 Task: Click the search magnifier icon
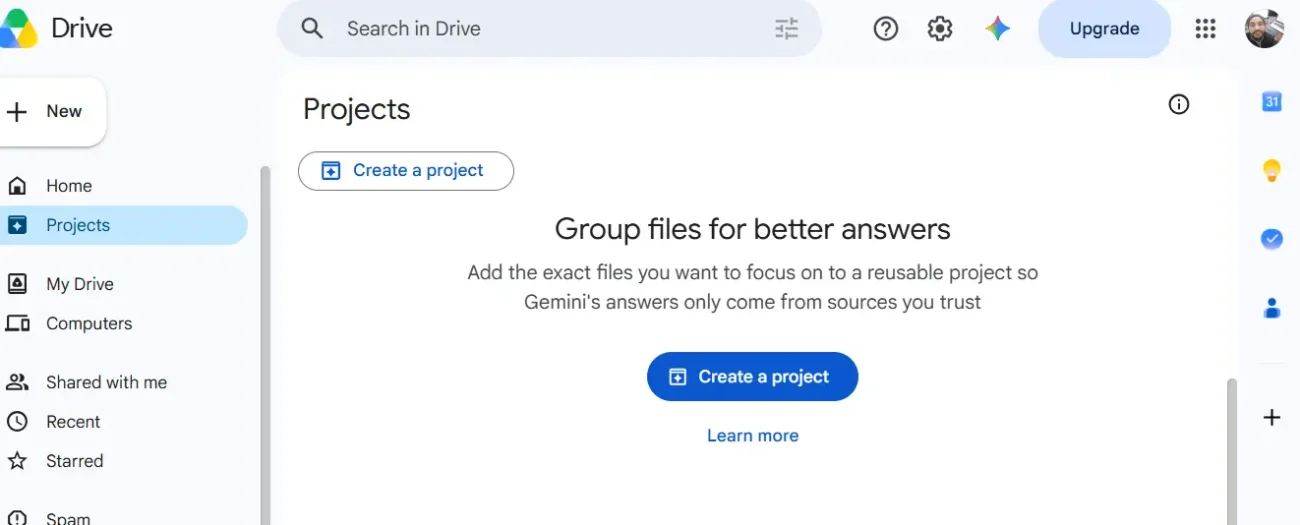[x=312, y=29]
